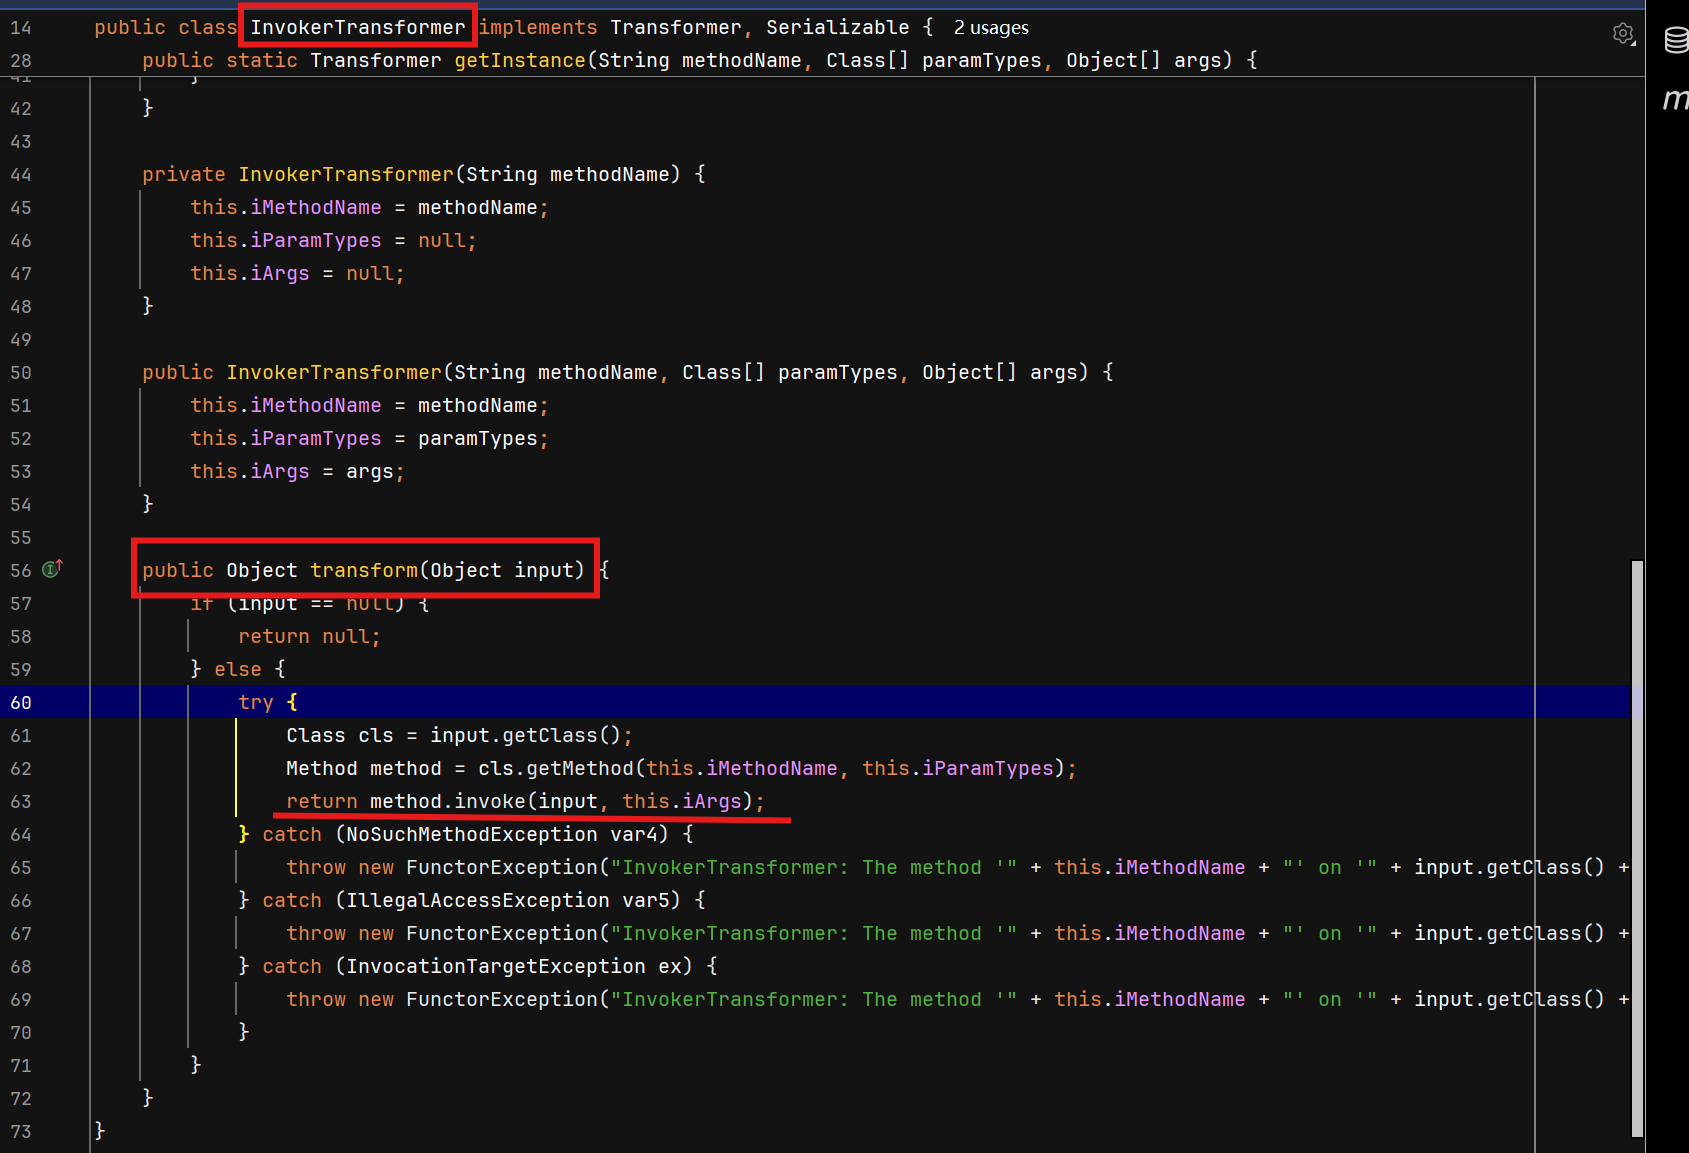Click the private InvokerTransformer constructor name

tap(346, 175)
